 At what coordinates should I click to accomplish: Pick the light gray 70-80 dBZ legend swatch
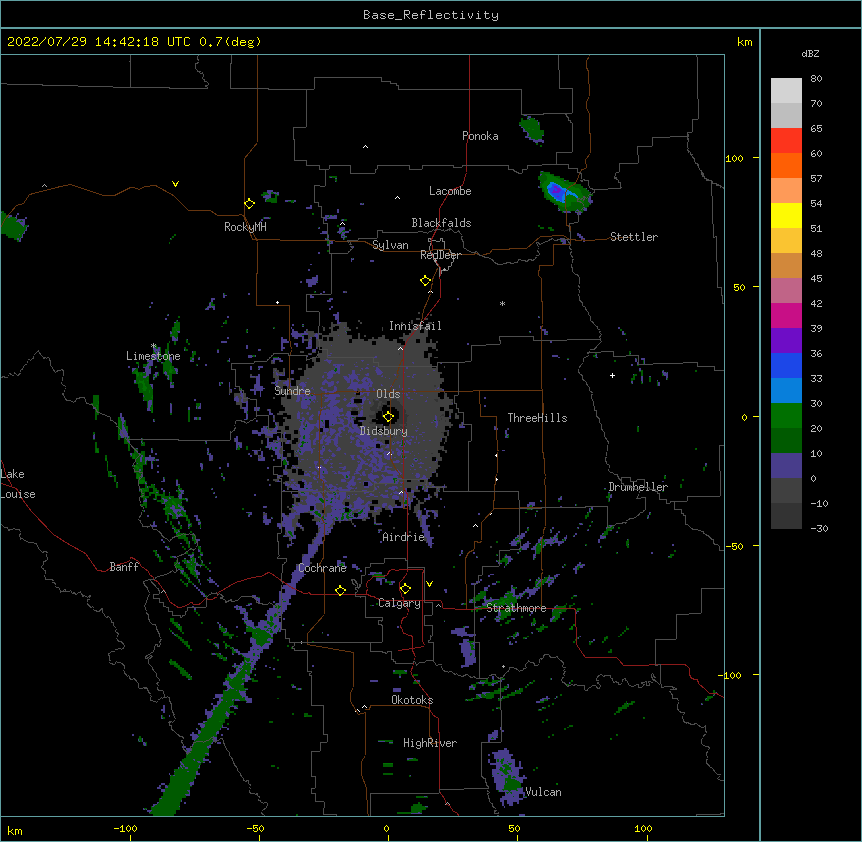coord(786,90)
